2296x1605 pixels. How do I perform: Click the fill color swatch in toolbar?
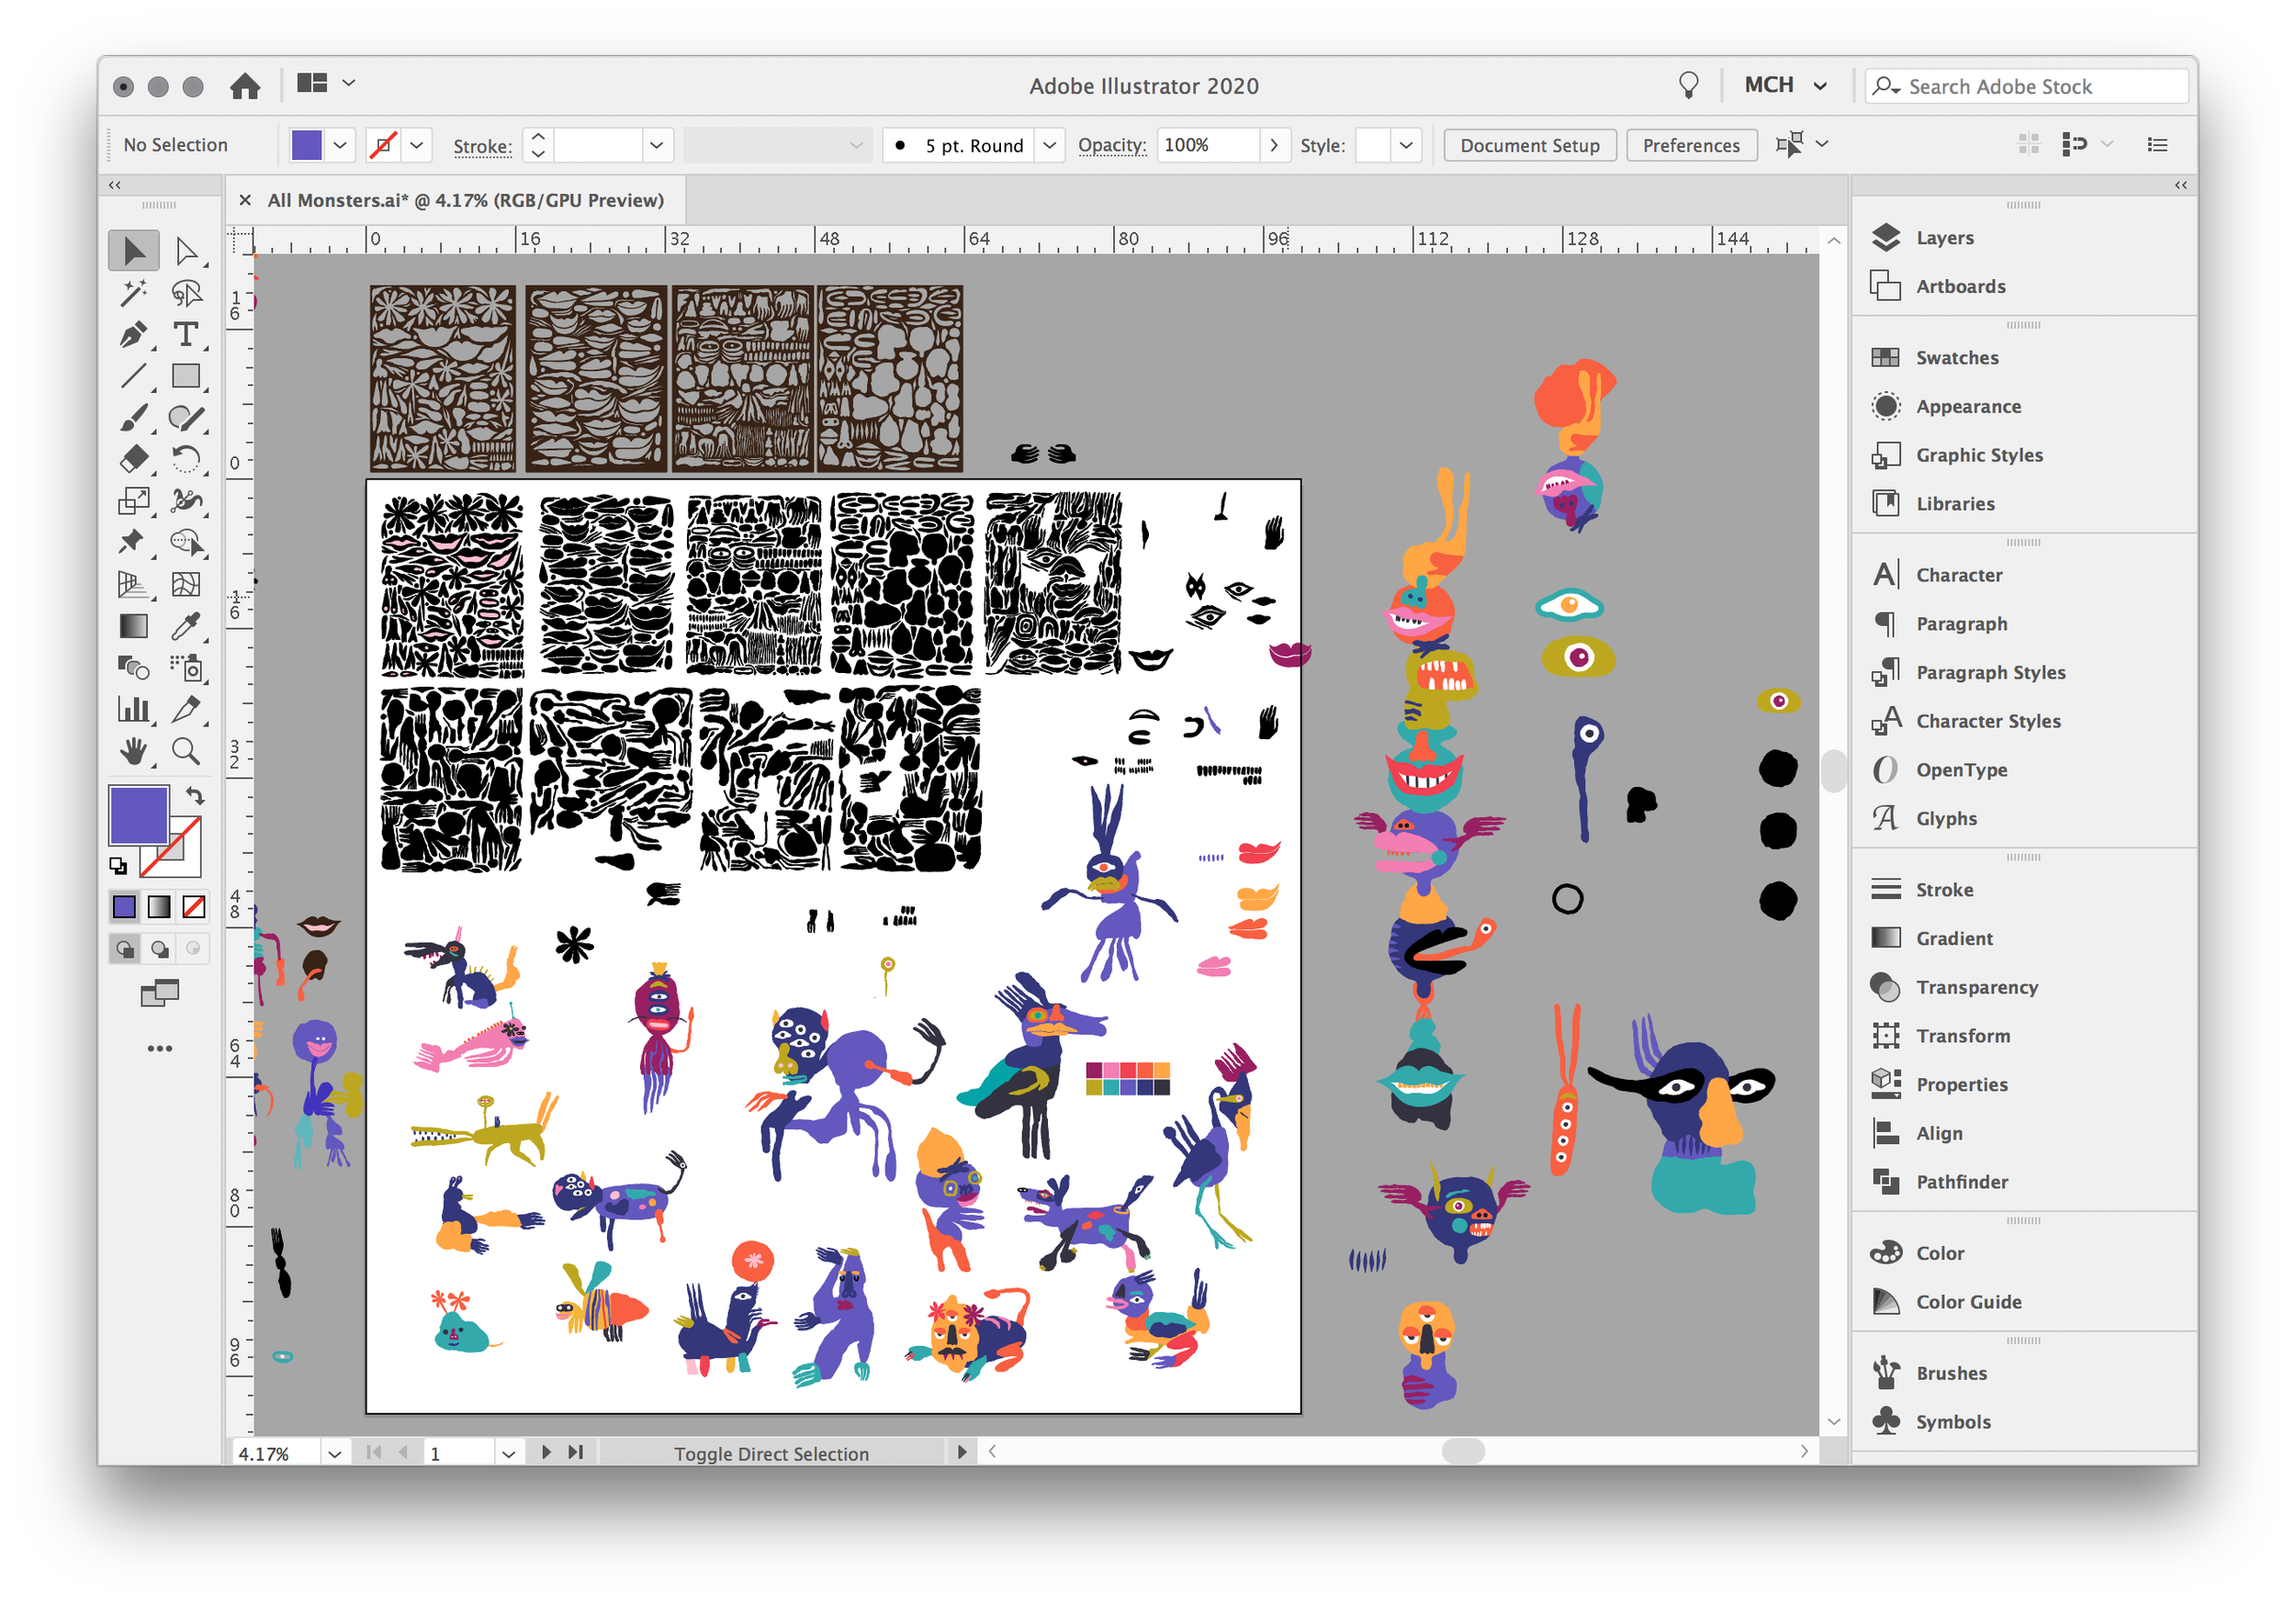pos(307,144)
